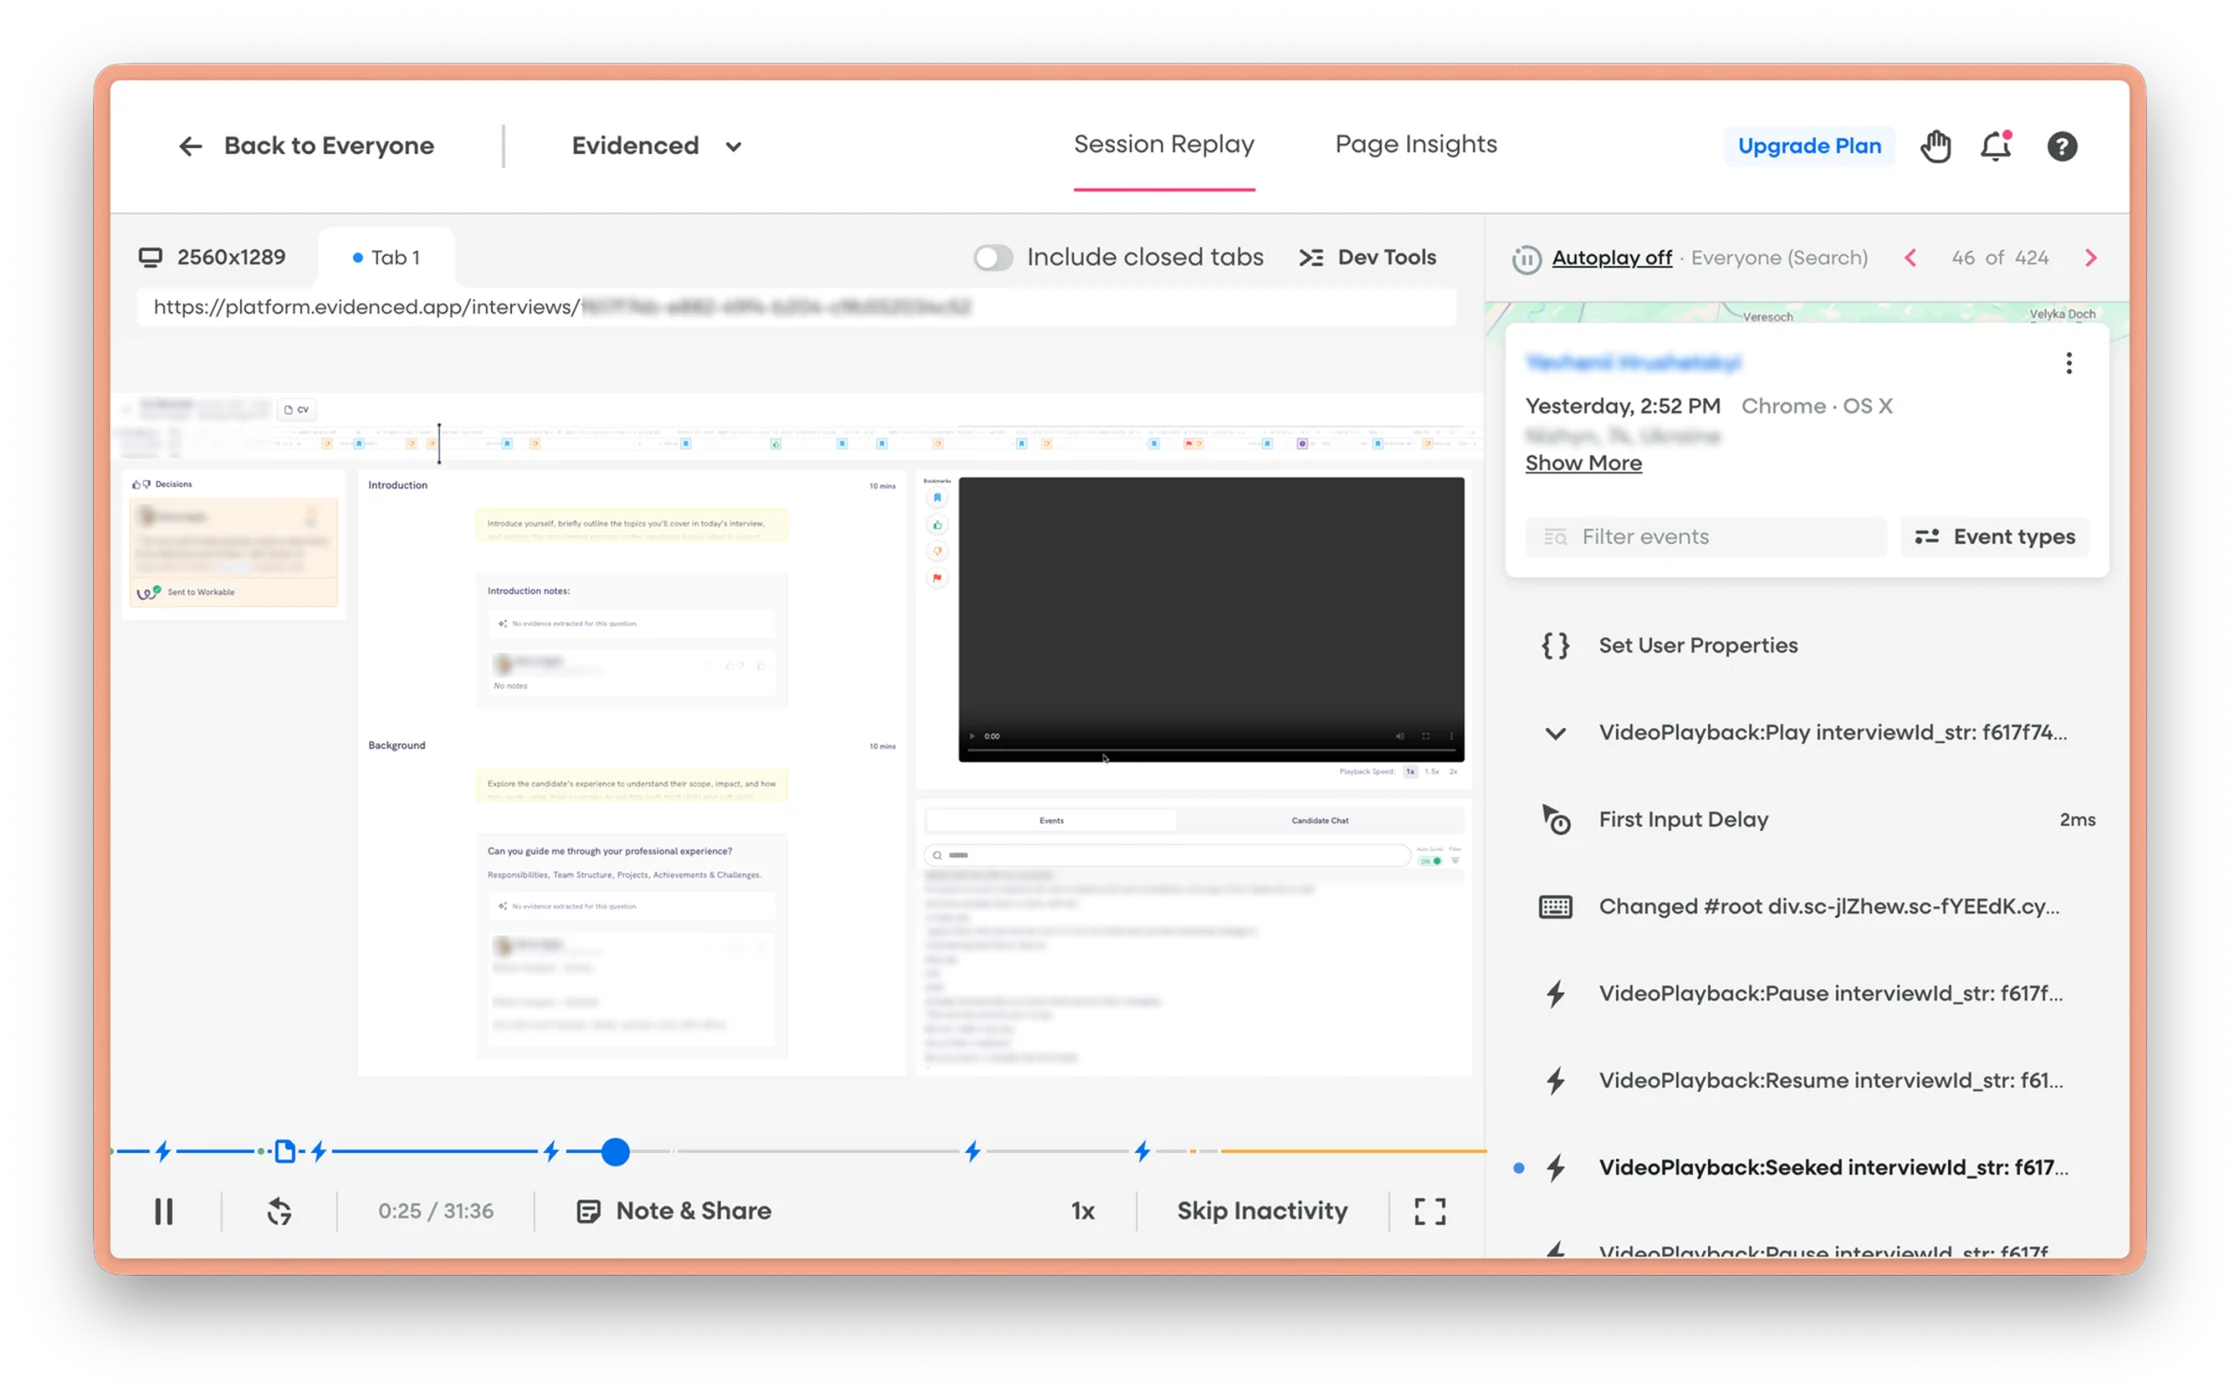Select Tab 1 of the session
The width and height of the screenshot is (2240, 1399).
[386, 257]
